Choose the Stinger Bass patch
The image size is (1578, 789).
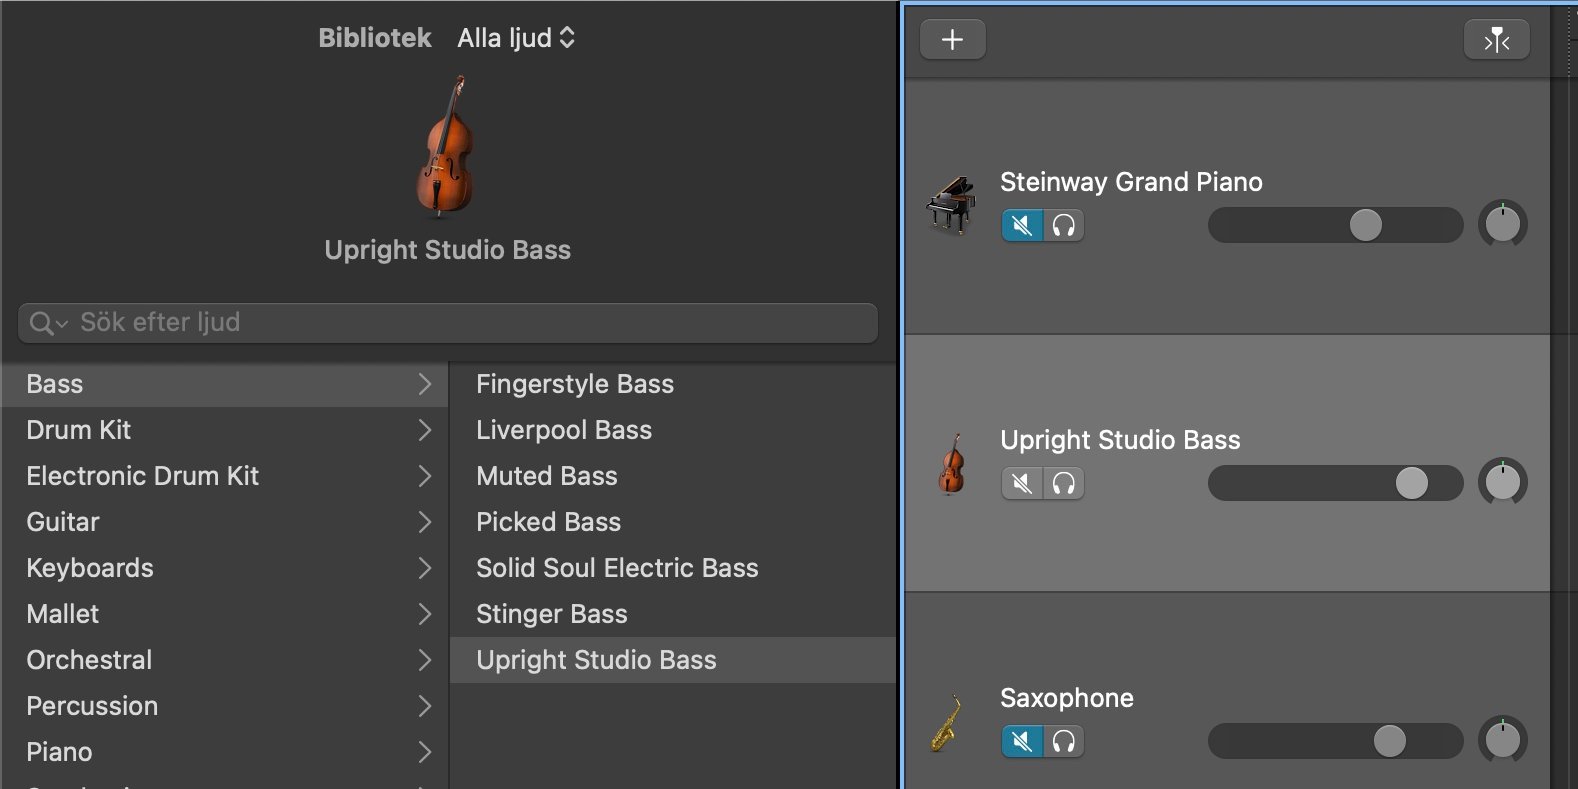pyautogui.click(x=552, y=614)
